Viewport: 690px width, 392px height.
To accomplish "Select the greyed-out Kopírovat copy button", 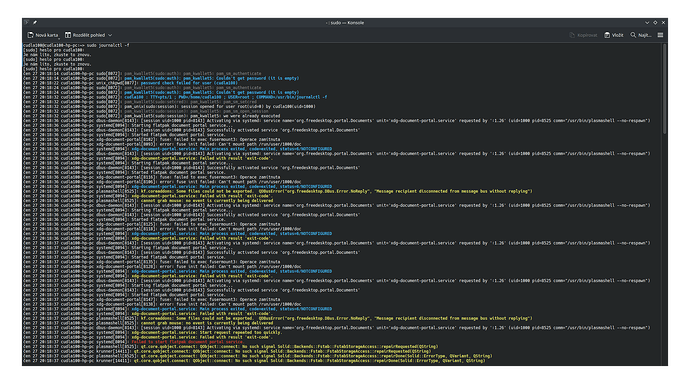I will (x=583, y=35).
